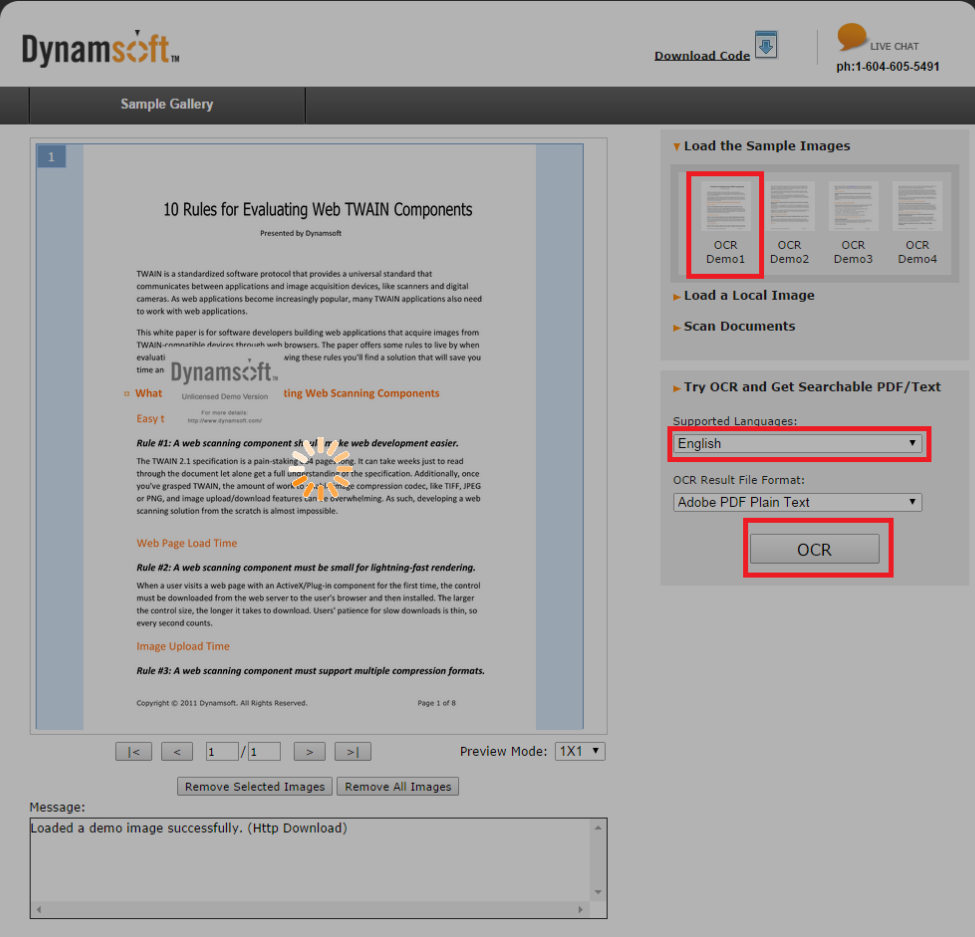Viewport: 975px width, 937px height.
Task: Open OCR Result File Format dropdown
Action: click(797, 502)
